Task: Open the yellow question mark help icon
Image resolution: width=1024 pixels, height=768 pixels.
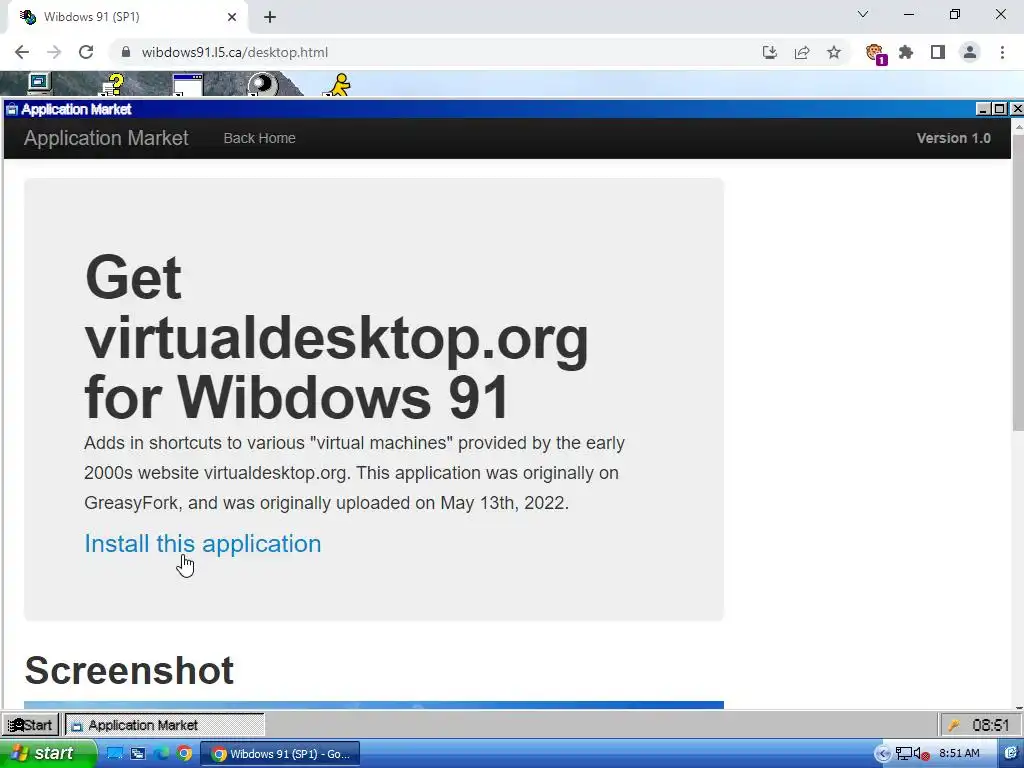Action: coord(114,84)
